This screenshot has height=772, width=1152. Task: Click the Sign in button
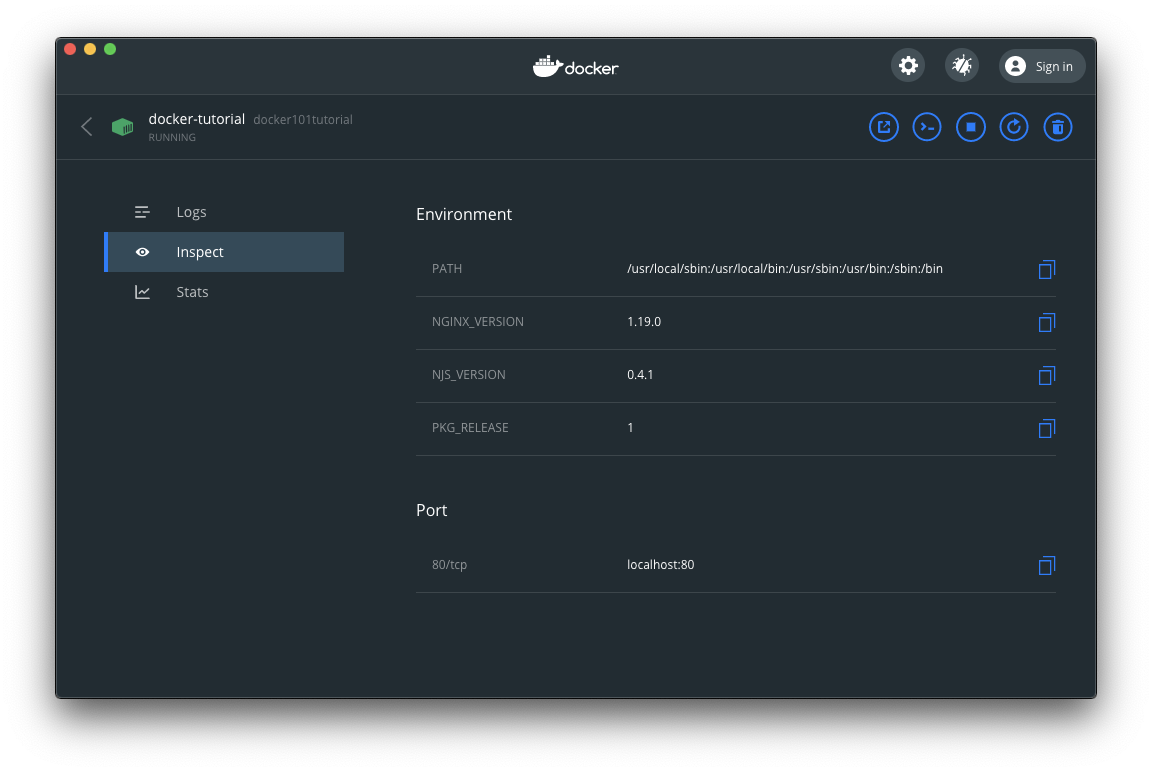coord(1042,66)
